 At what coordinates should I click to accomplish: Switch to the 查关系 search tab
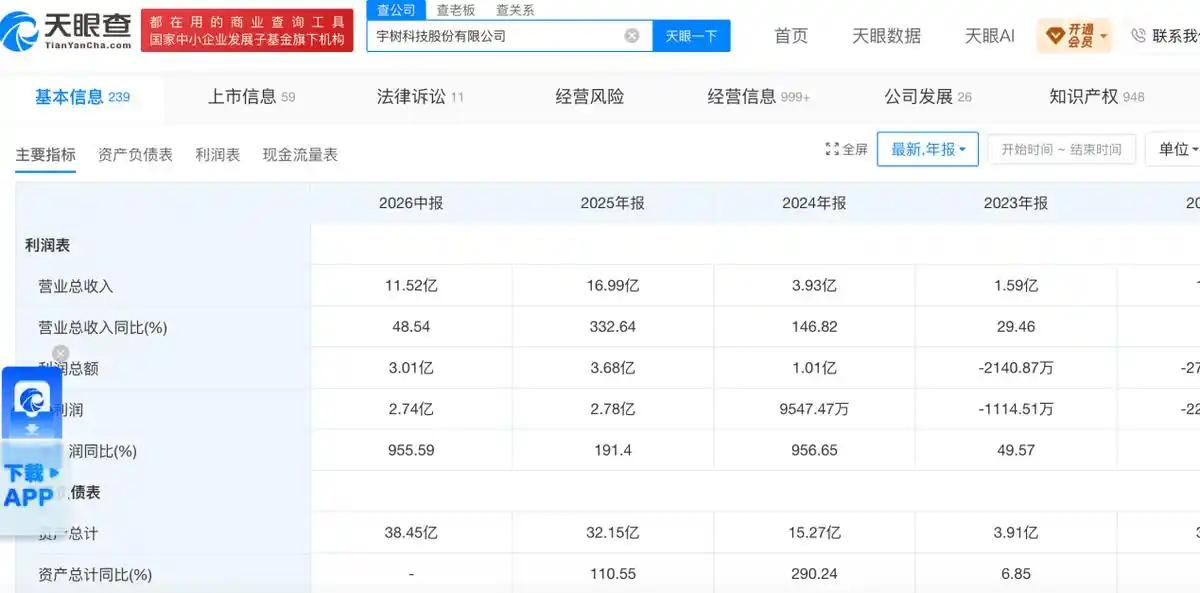pyautogui.click(x=515, y=10)
